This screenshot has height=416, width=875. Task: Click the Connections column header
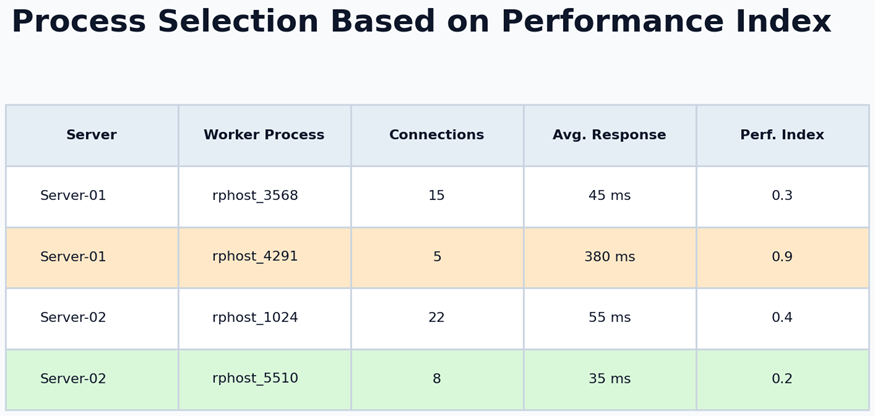[436, 135]
